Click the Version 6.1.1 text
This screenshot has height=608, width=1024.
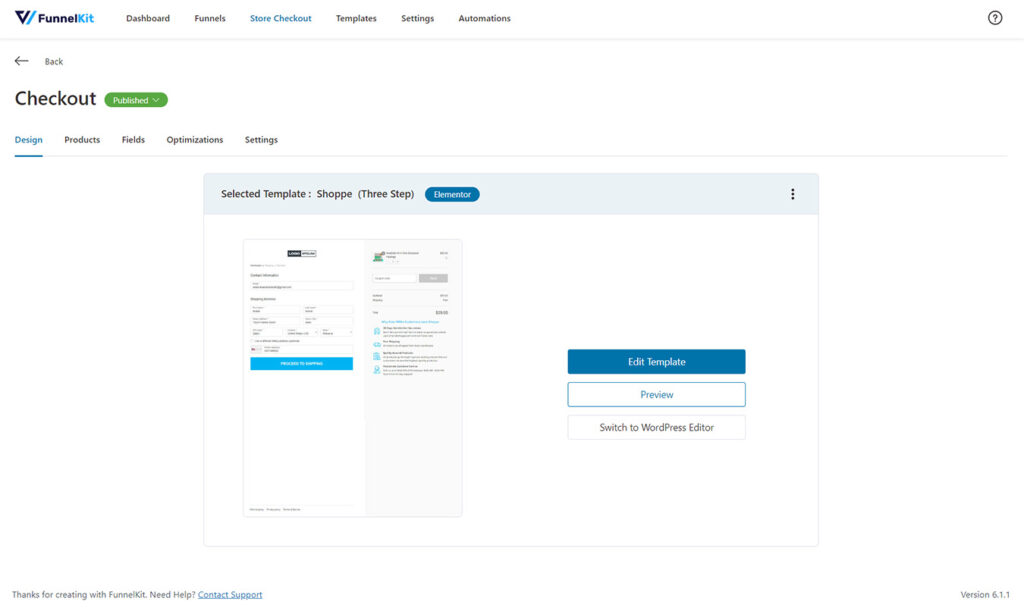(x=985, y=594)
